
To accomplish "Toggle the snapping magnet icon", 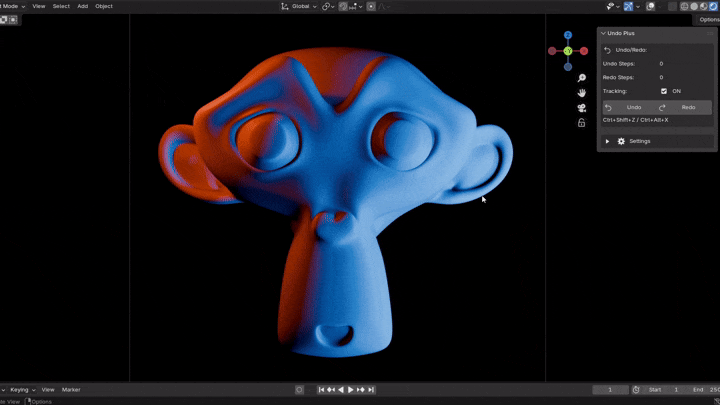I will [x=343, y=6].
